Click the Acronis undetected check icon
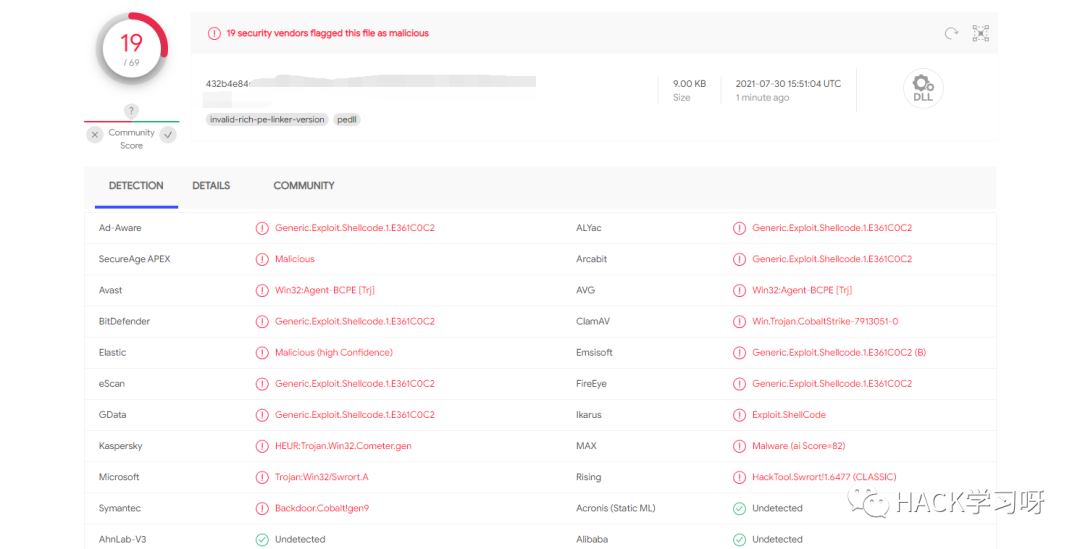This screenshot has width=1080, height=549. click(x=739, y=508)
